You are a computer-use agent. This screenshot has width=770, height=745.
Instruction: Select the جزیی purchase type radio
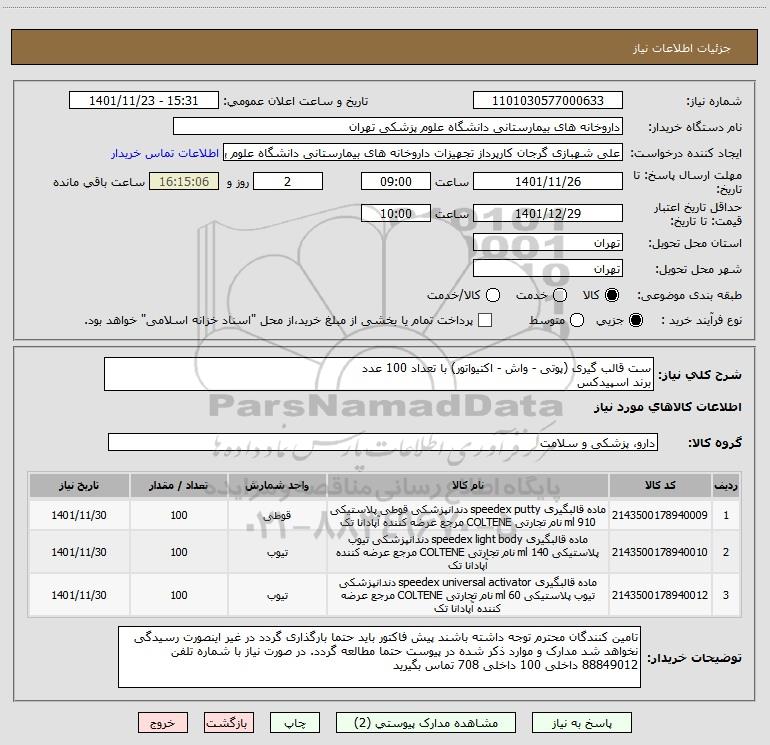pyautogui.click(x=635, y=320)
